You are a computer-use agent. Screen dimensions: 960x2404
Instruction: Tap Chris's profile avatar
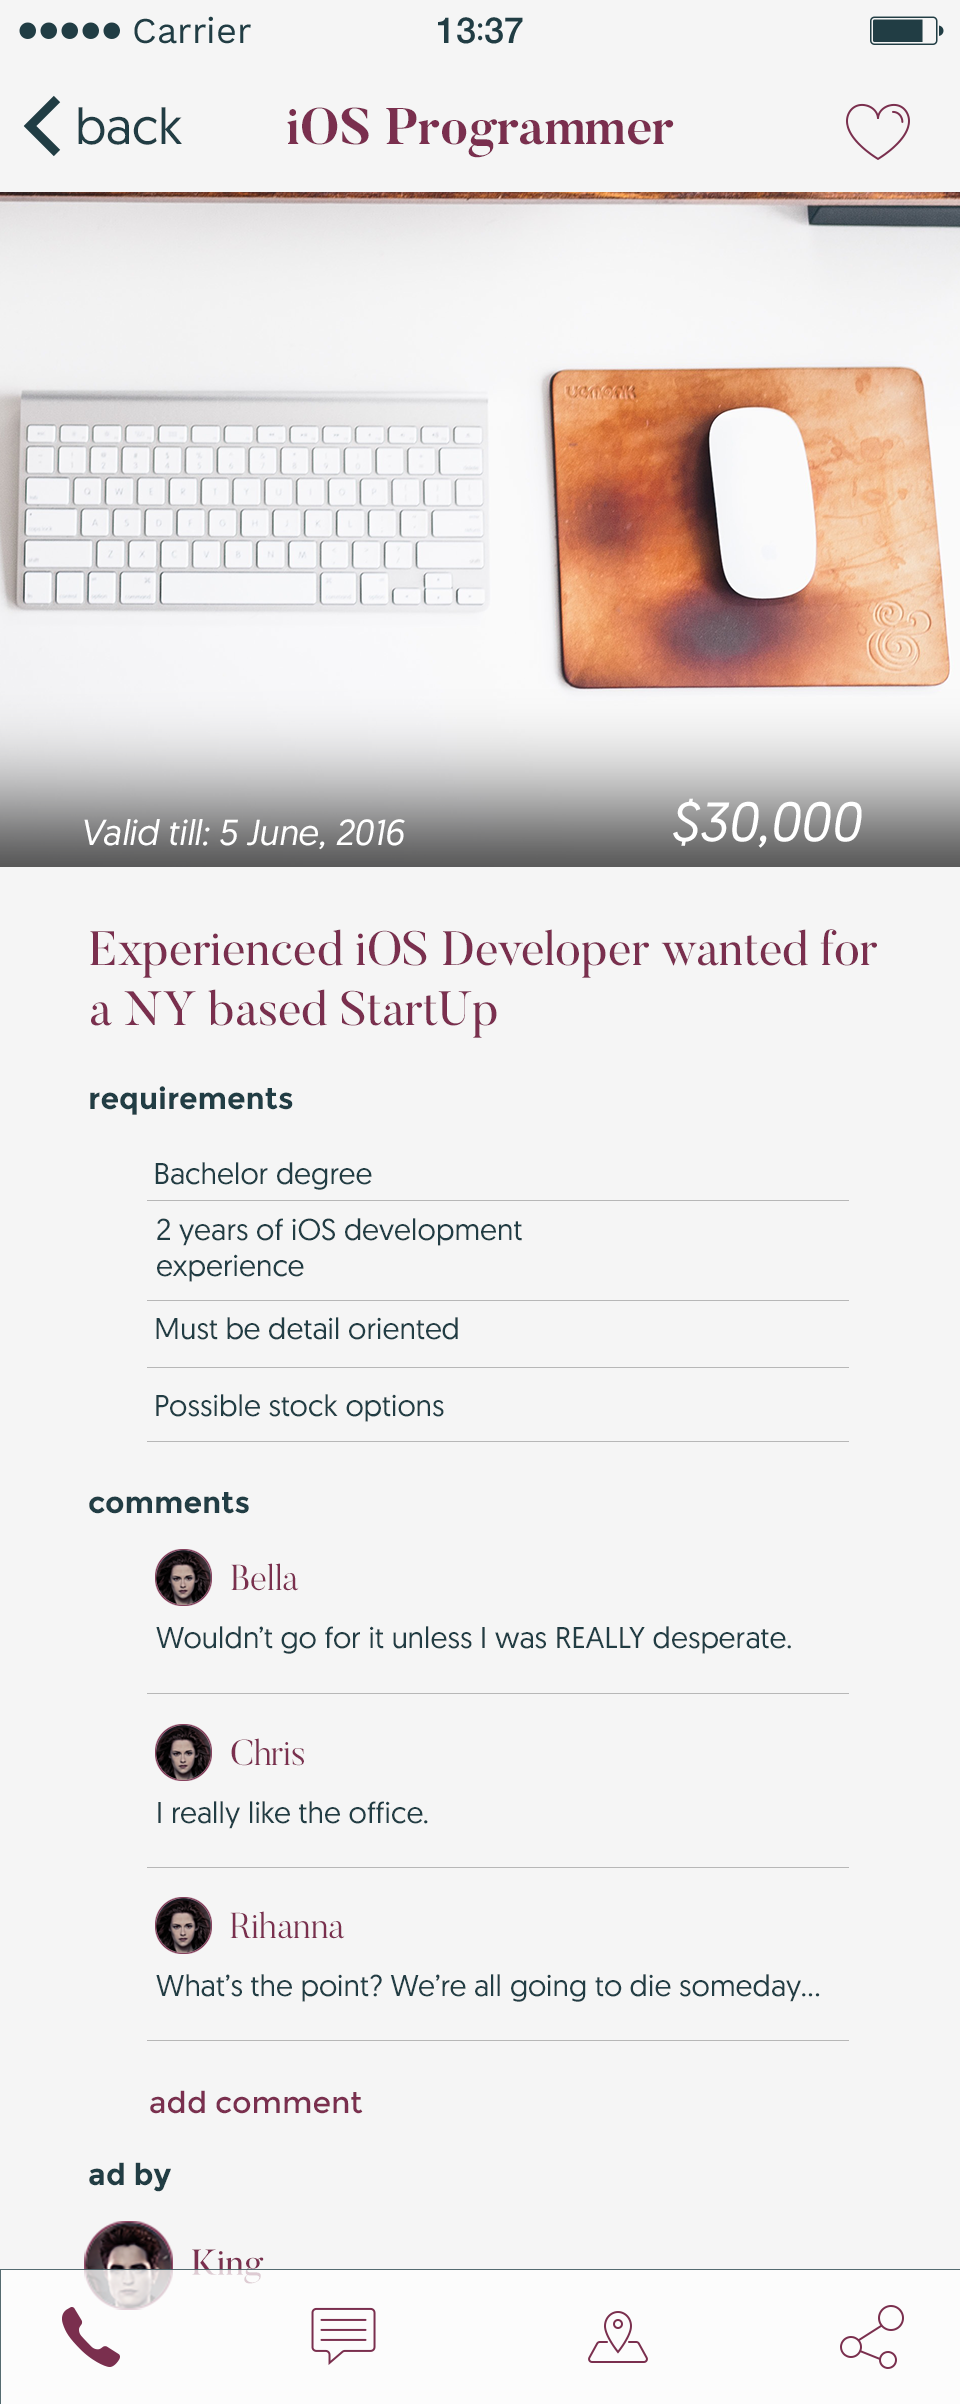tap(184, 1752)
